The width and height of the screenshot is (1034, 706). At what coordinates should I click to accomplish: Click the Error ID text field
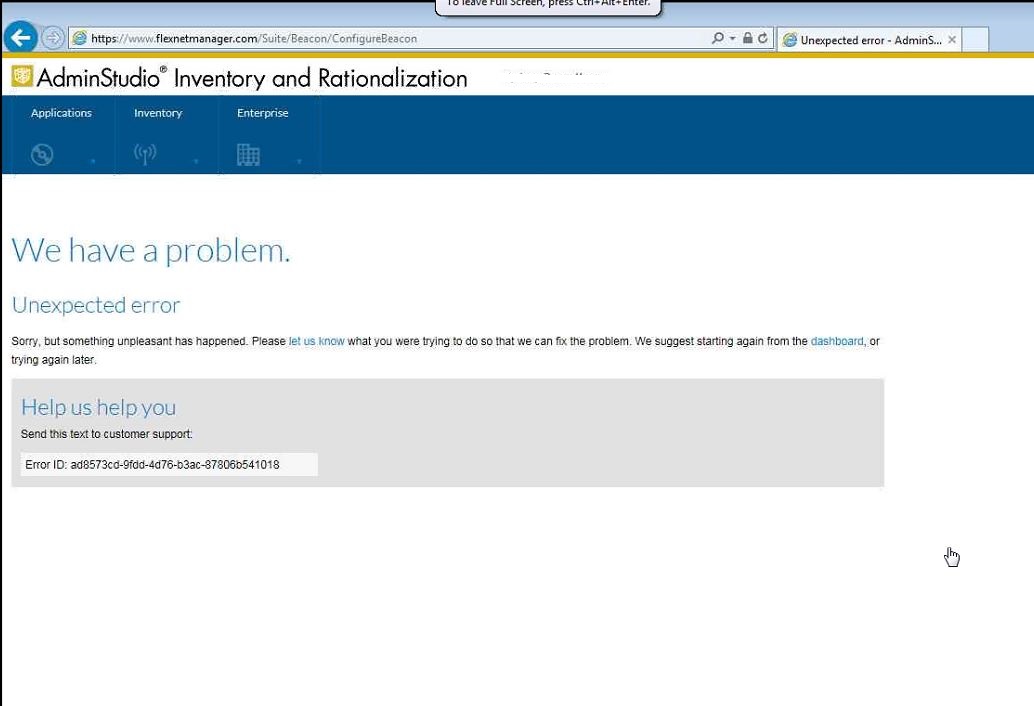pos(169,465)
